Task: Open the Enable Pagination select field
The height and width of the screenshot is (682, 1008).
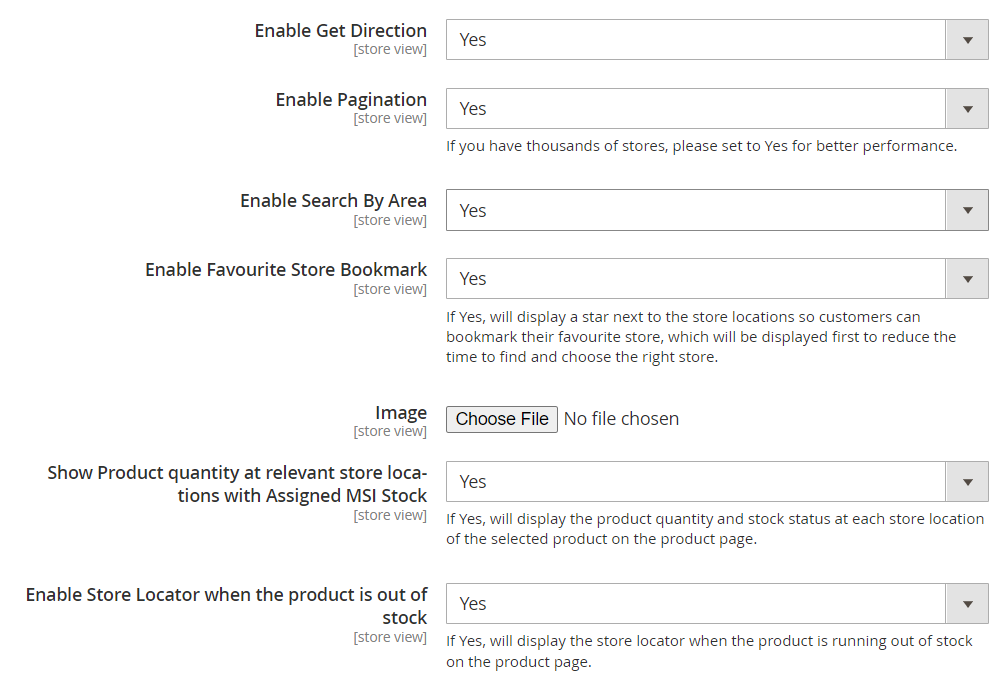Action: [696, 109]
